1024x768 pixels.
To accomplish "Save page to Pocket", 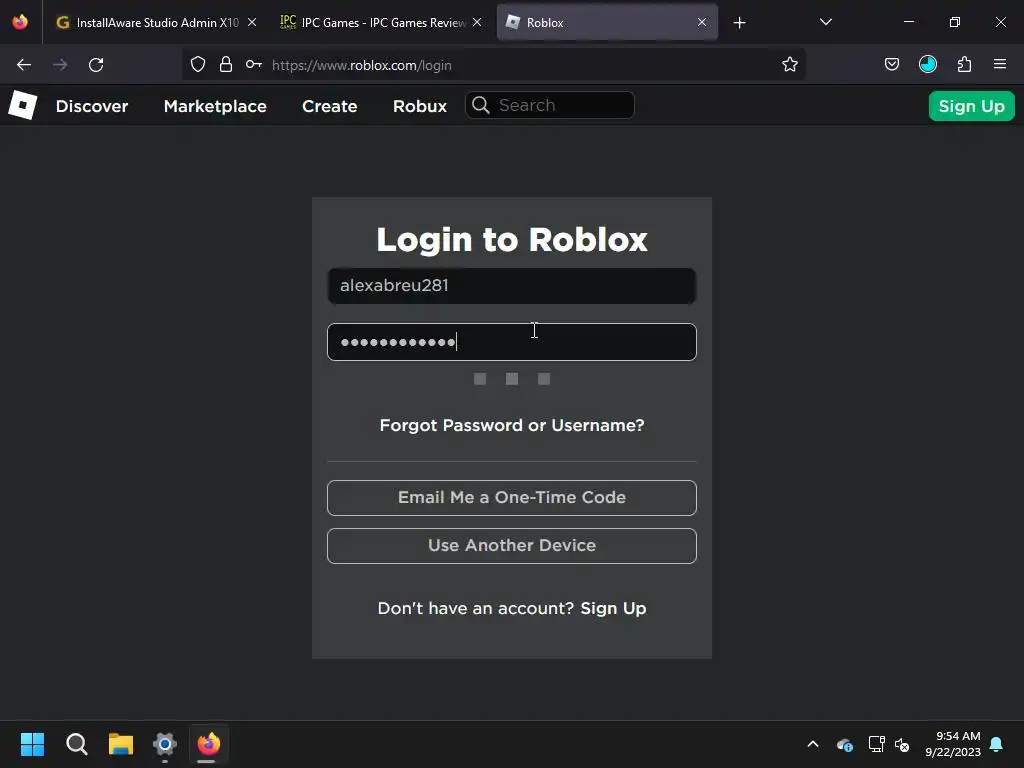I will tap(891, 65).
